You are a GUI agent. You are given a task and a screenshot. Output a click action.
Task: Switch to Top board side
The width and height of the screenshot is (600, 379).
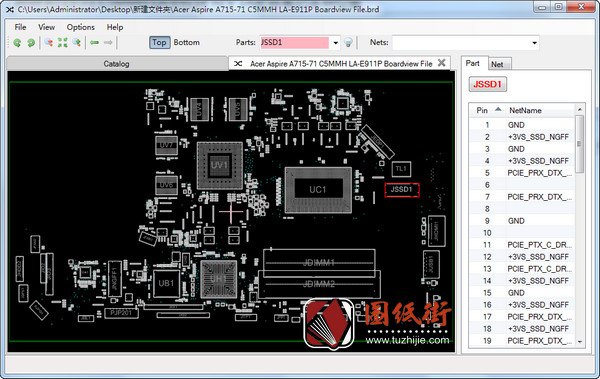point(159,42)
